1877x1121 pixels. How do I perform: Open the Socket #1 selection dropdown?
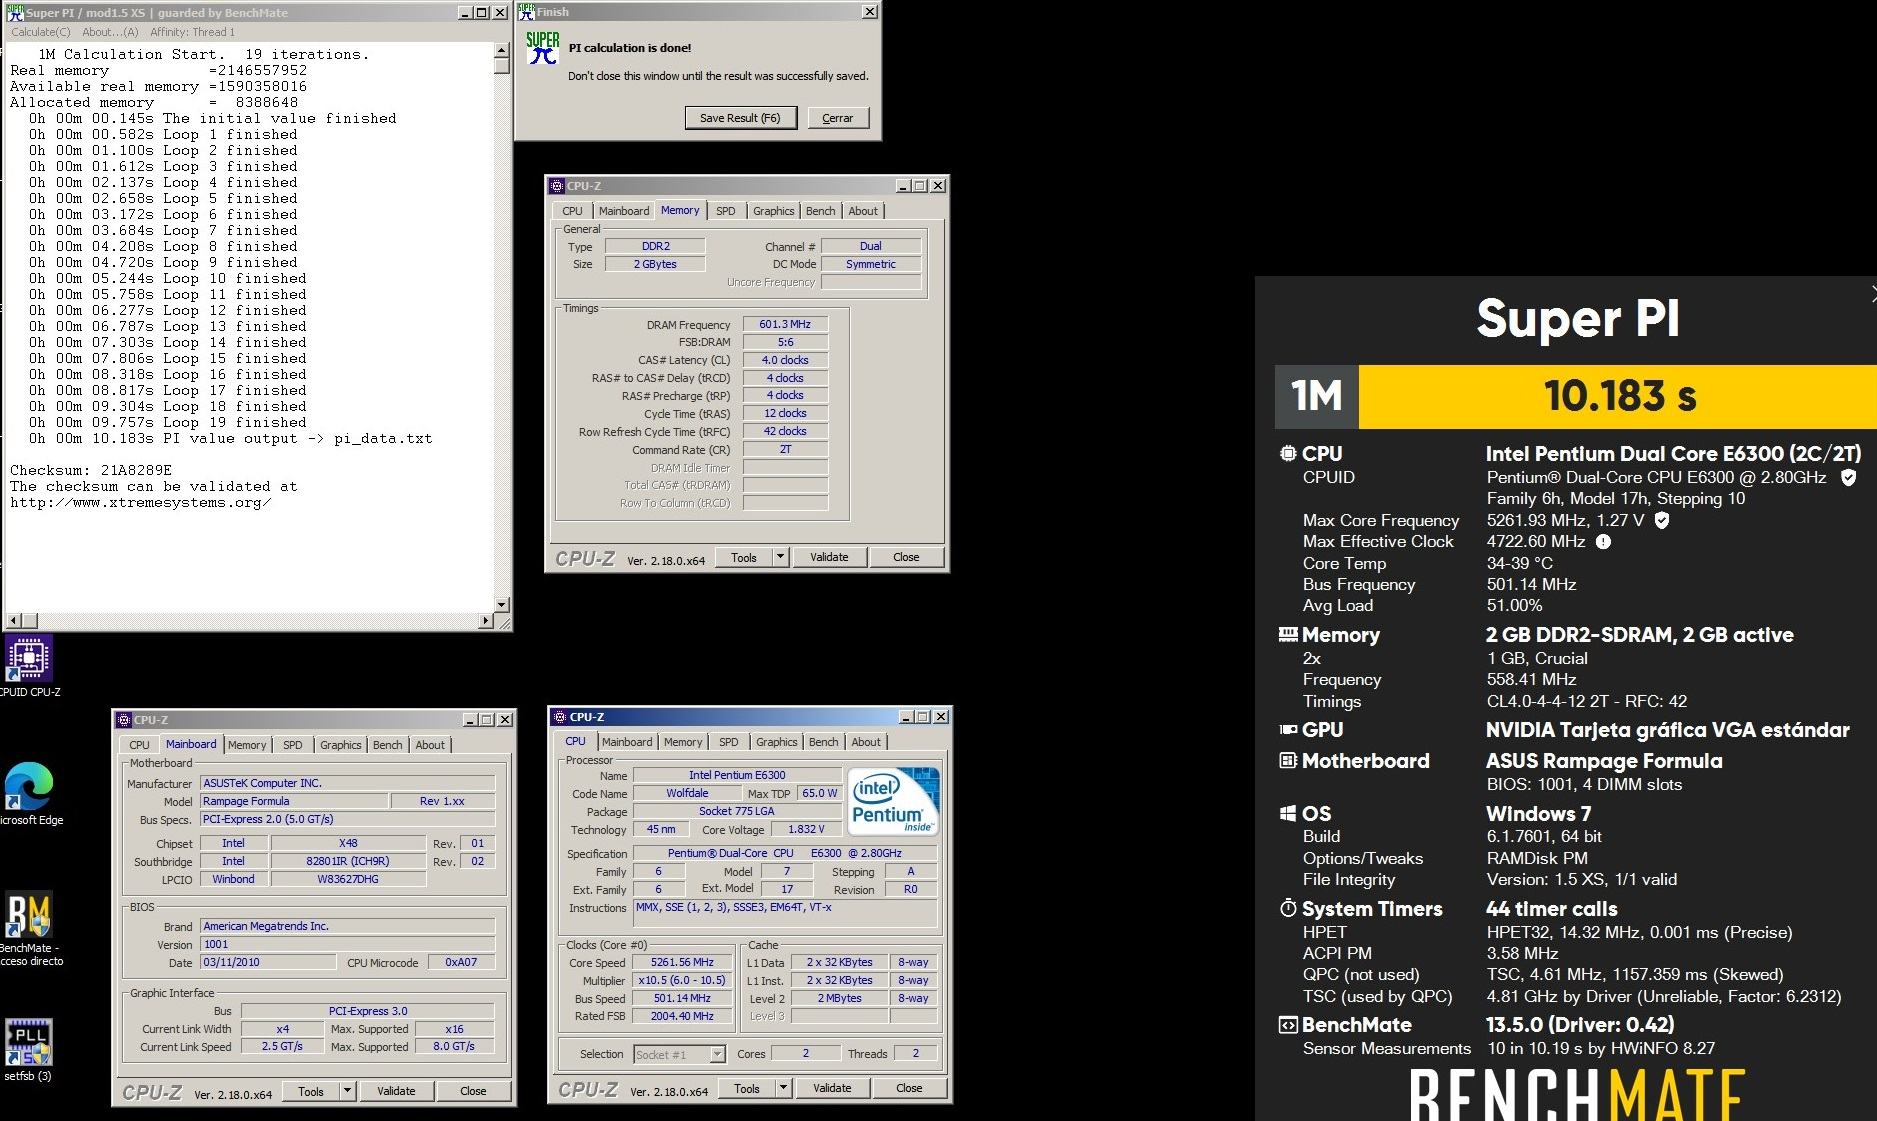click(x=717, y=1054)
